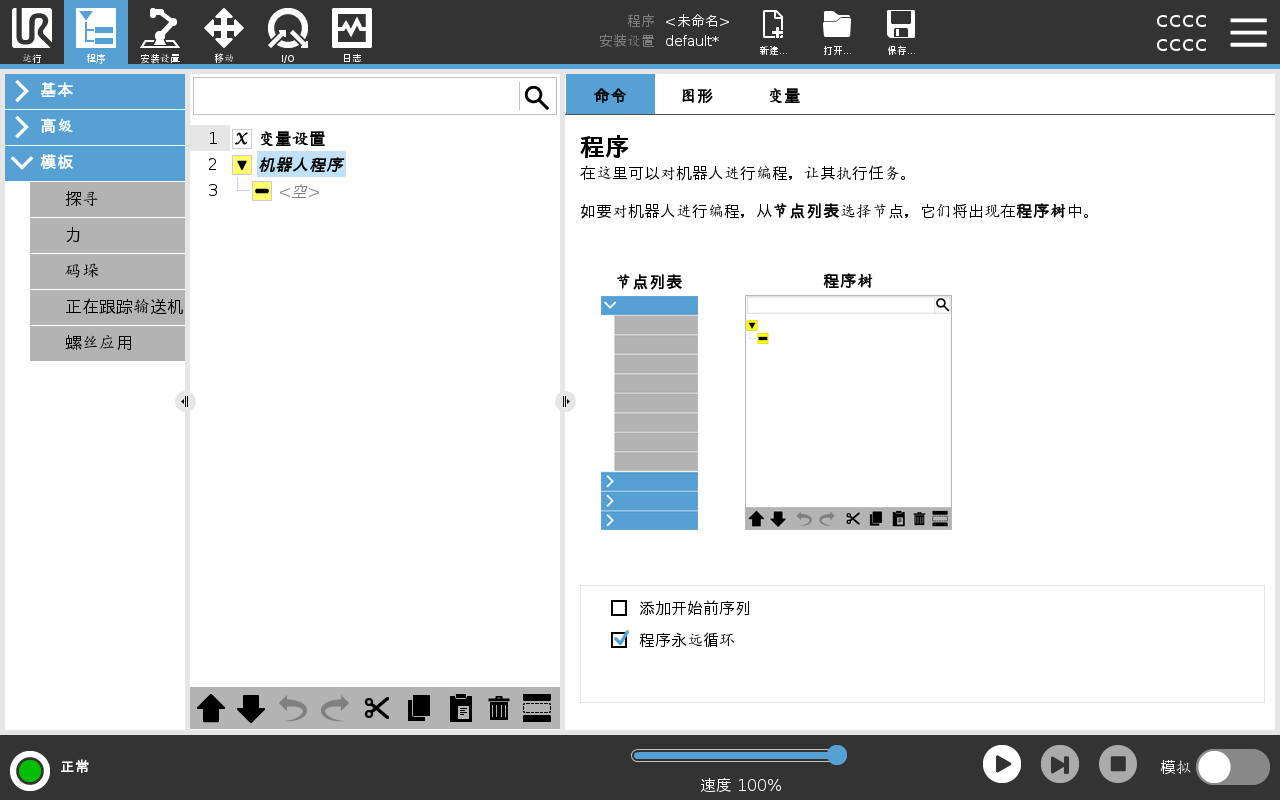Viewport: 1280px width, 800px height.
Task: Switch to the 图形 tab
Action: (697, 96)
